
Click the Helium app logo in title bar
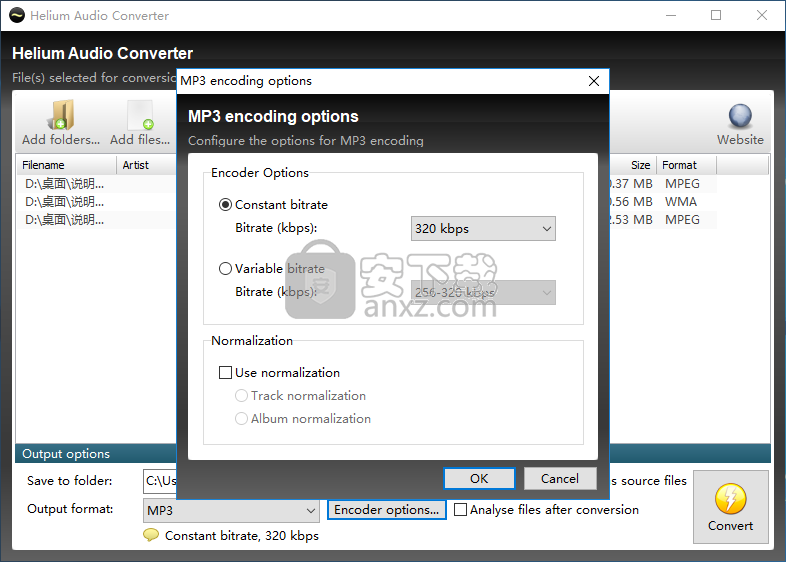pos(17,15)
